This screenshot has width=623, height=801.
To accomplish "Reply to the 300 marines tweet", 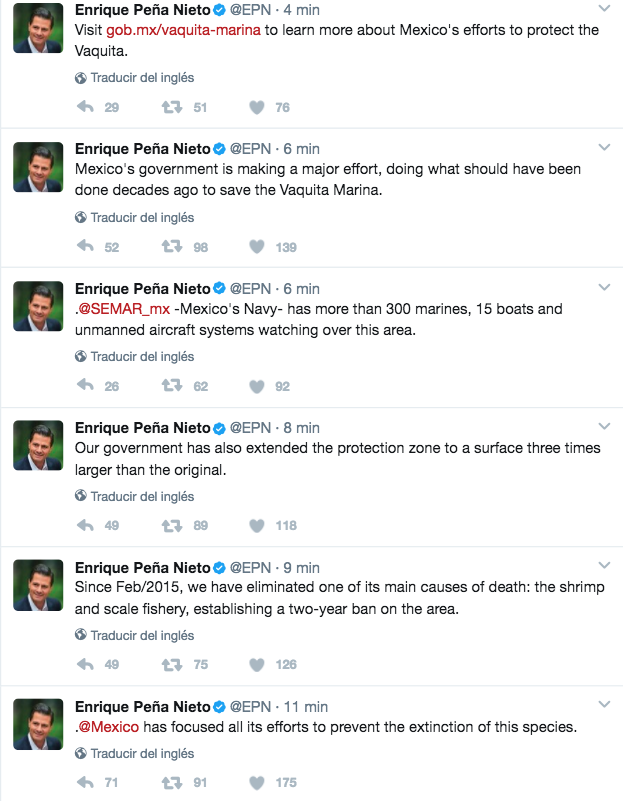I will point(85,386).
